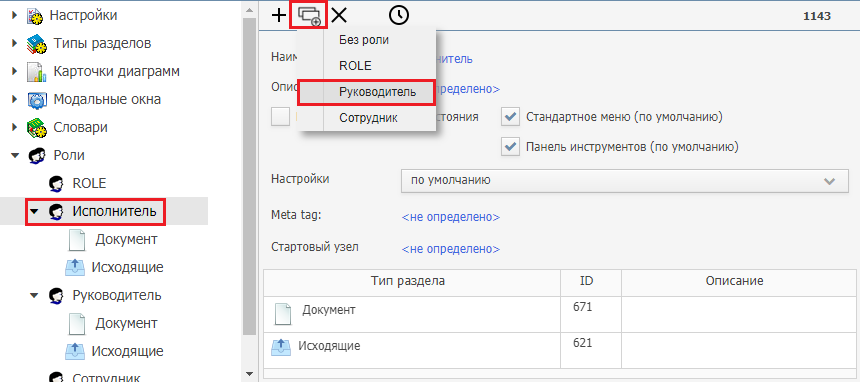This screenshot has height=382, width=860.
Task: Click the Модальные окна icon
Action: click(x=36, y=100)
